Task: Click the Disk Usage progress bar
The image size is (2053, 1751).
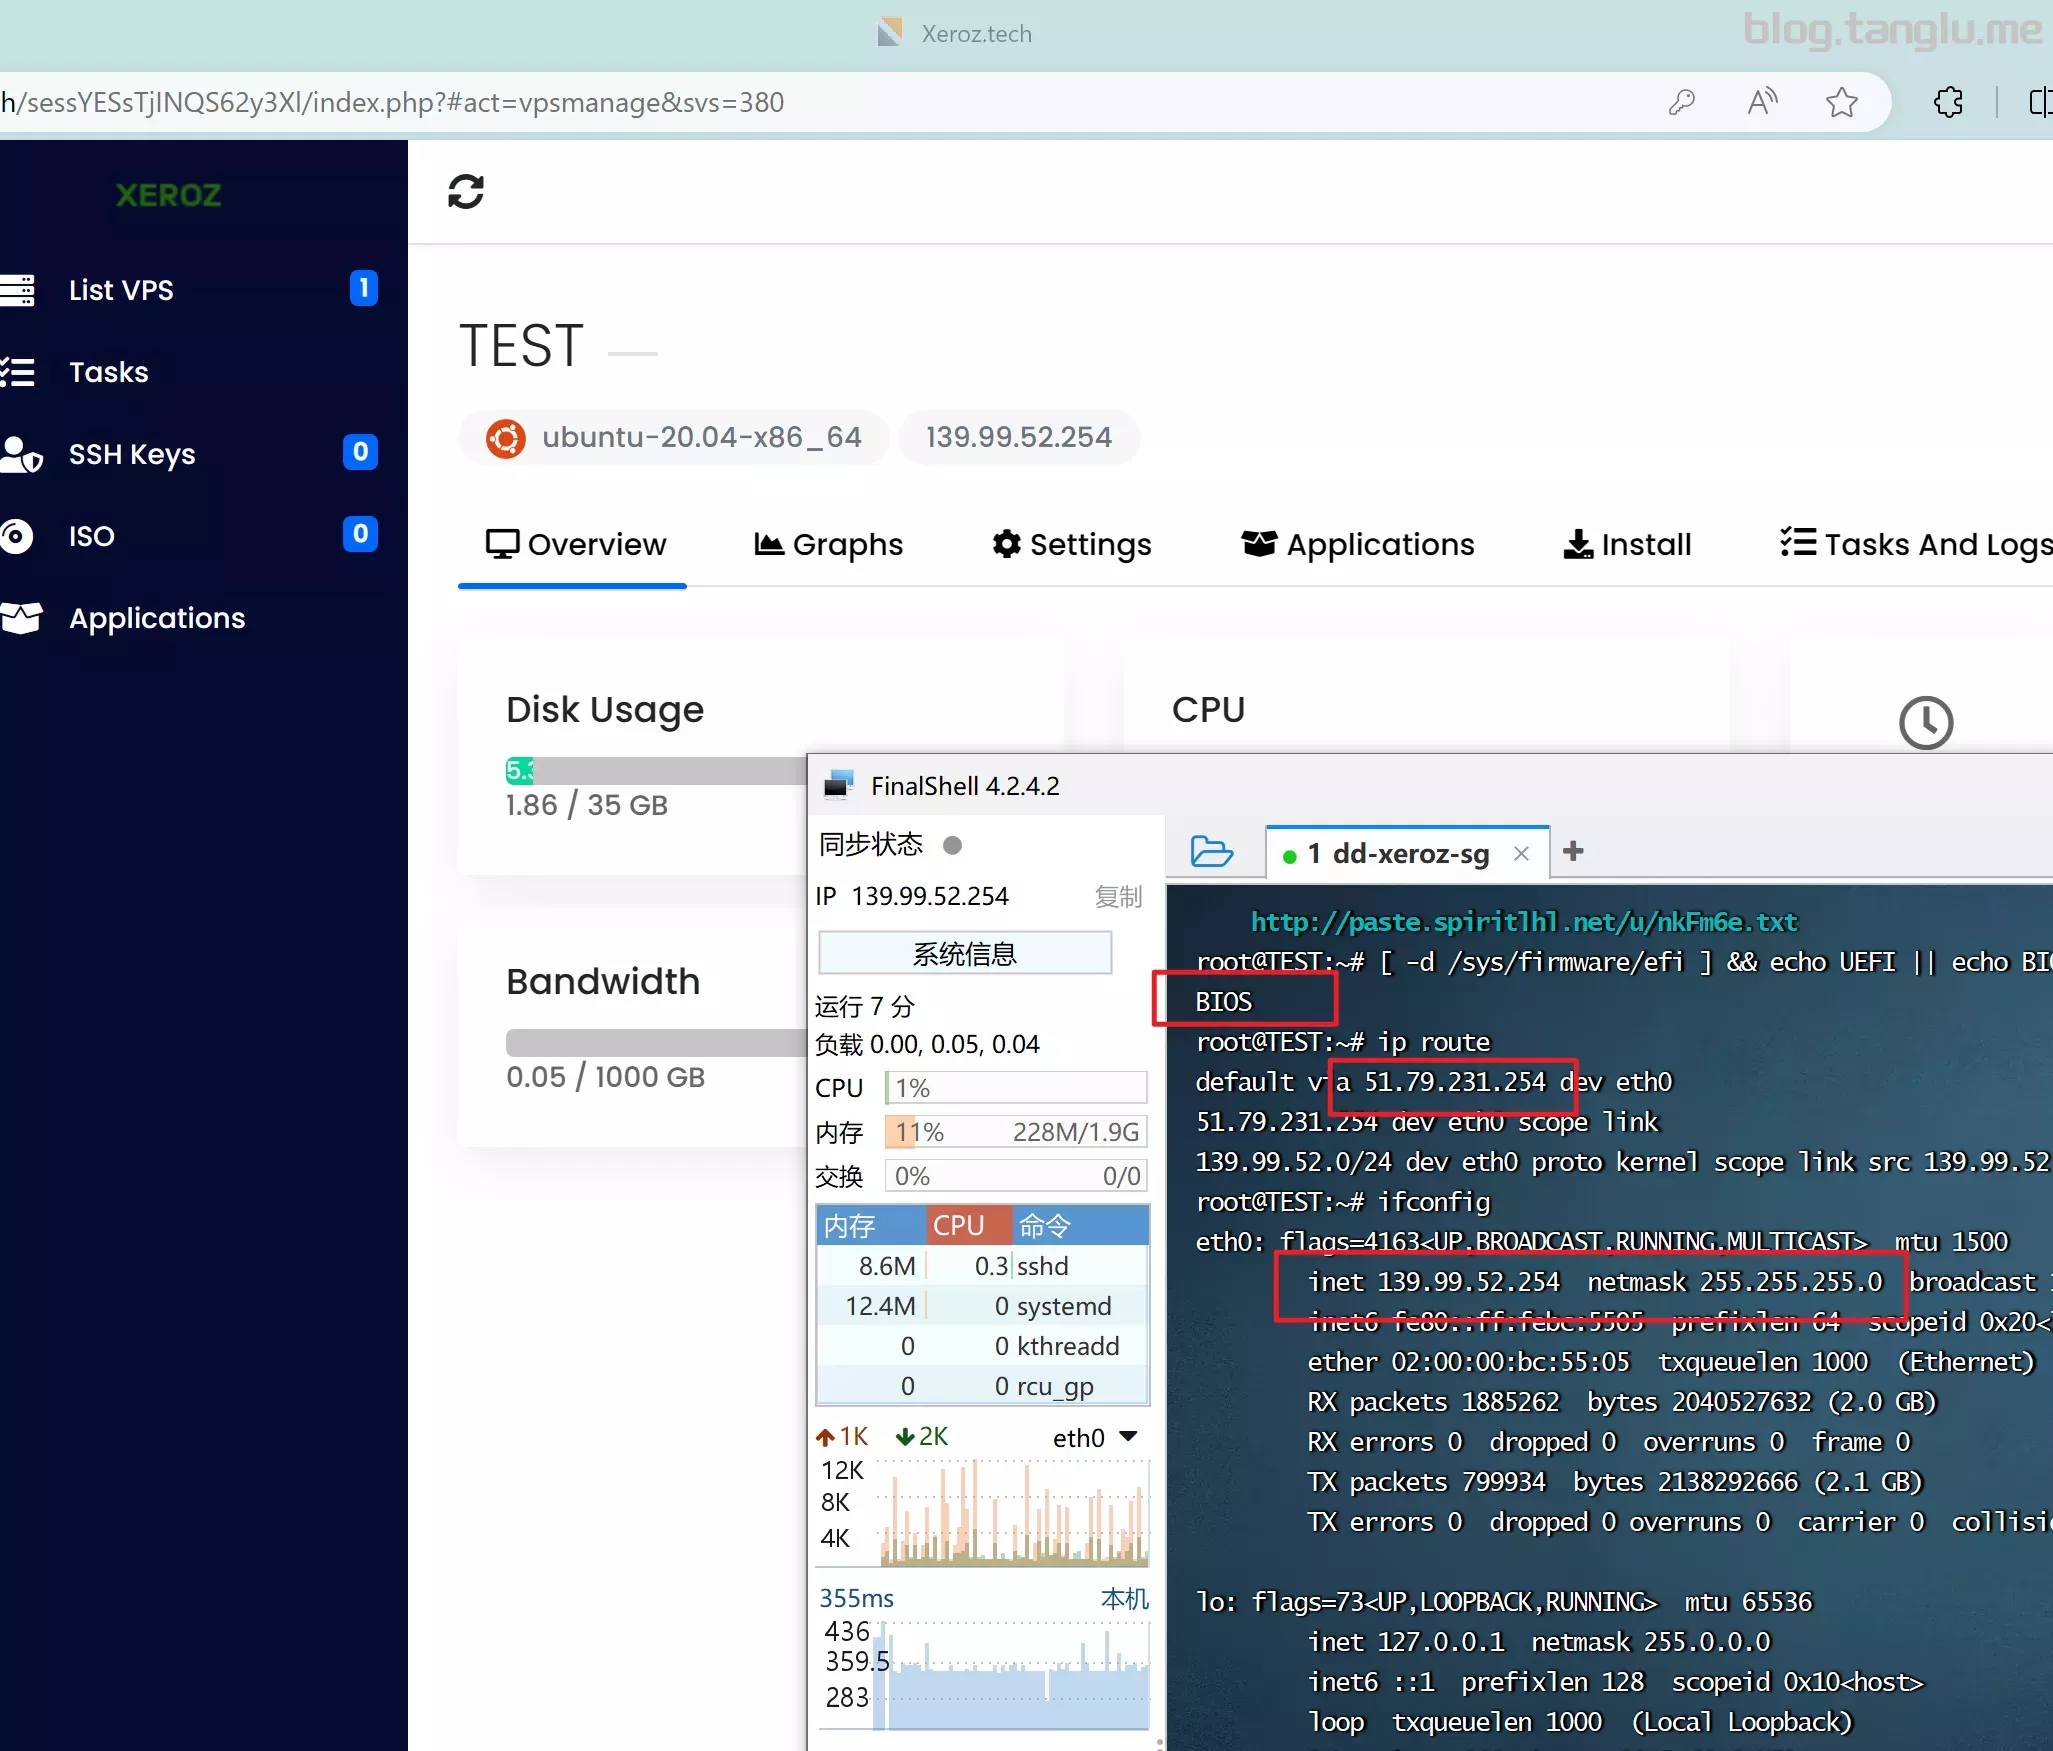Action: pos(655,770)
